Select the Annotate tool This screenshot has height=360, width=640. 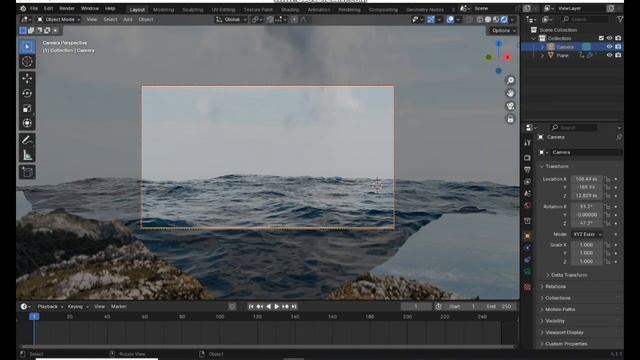coord(27,140)
